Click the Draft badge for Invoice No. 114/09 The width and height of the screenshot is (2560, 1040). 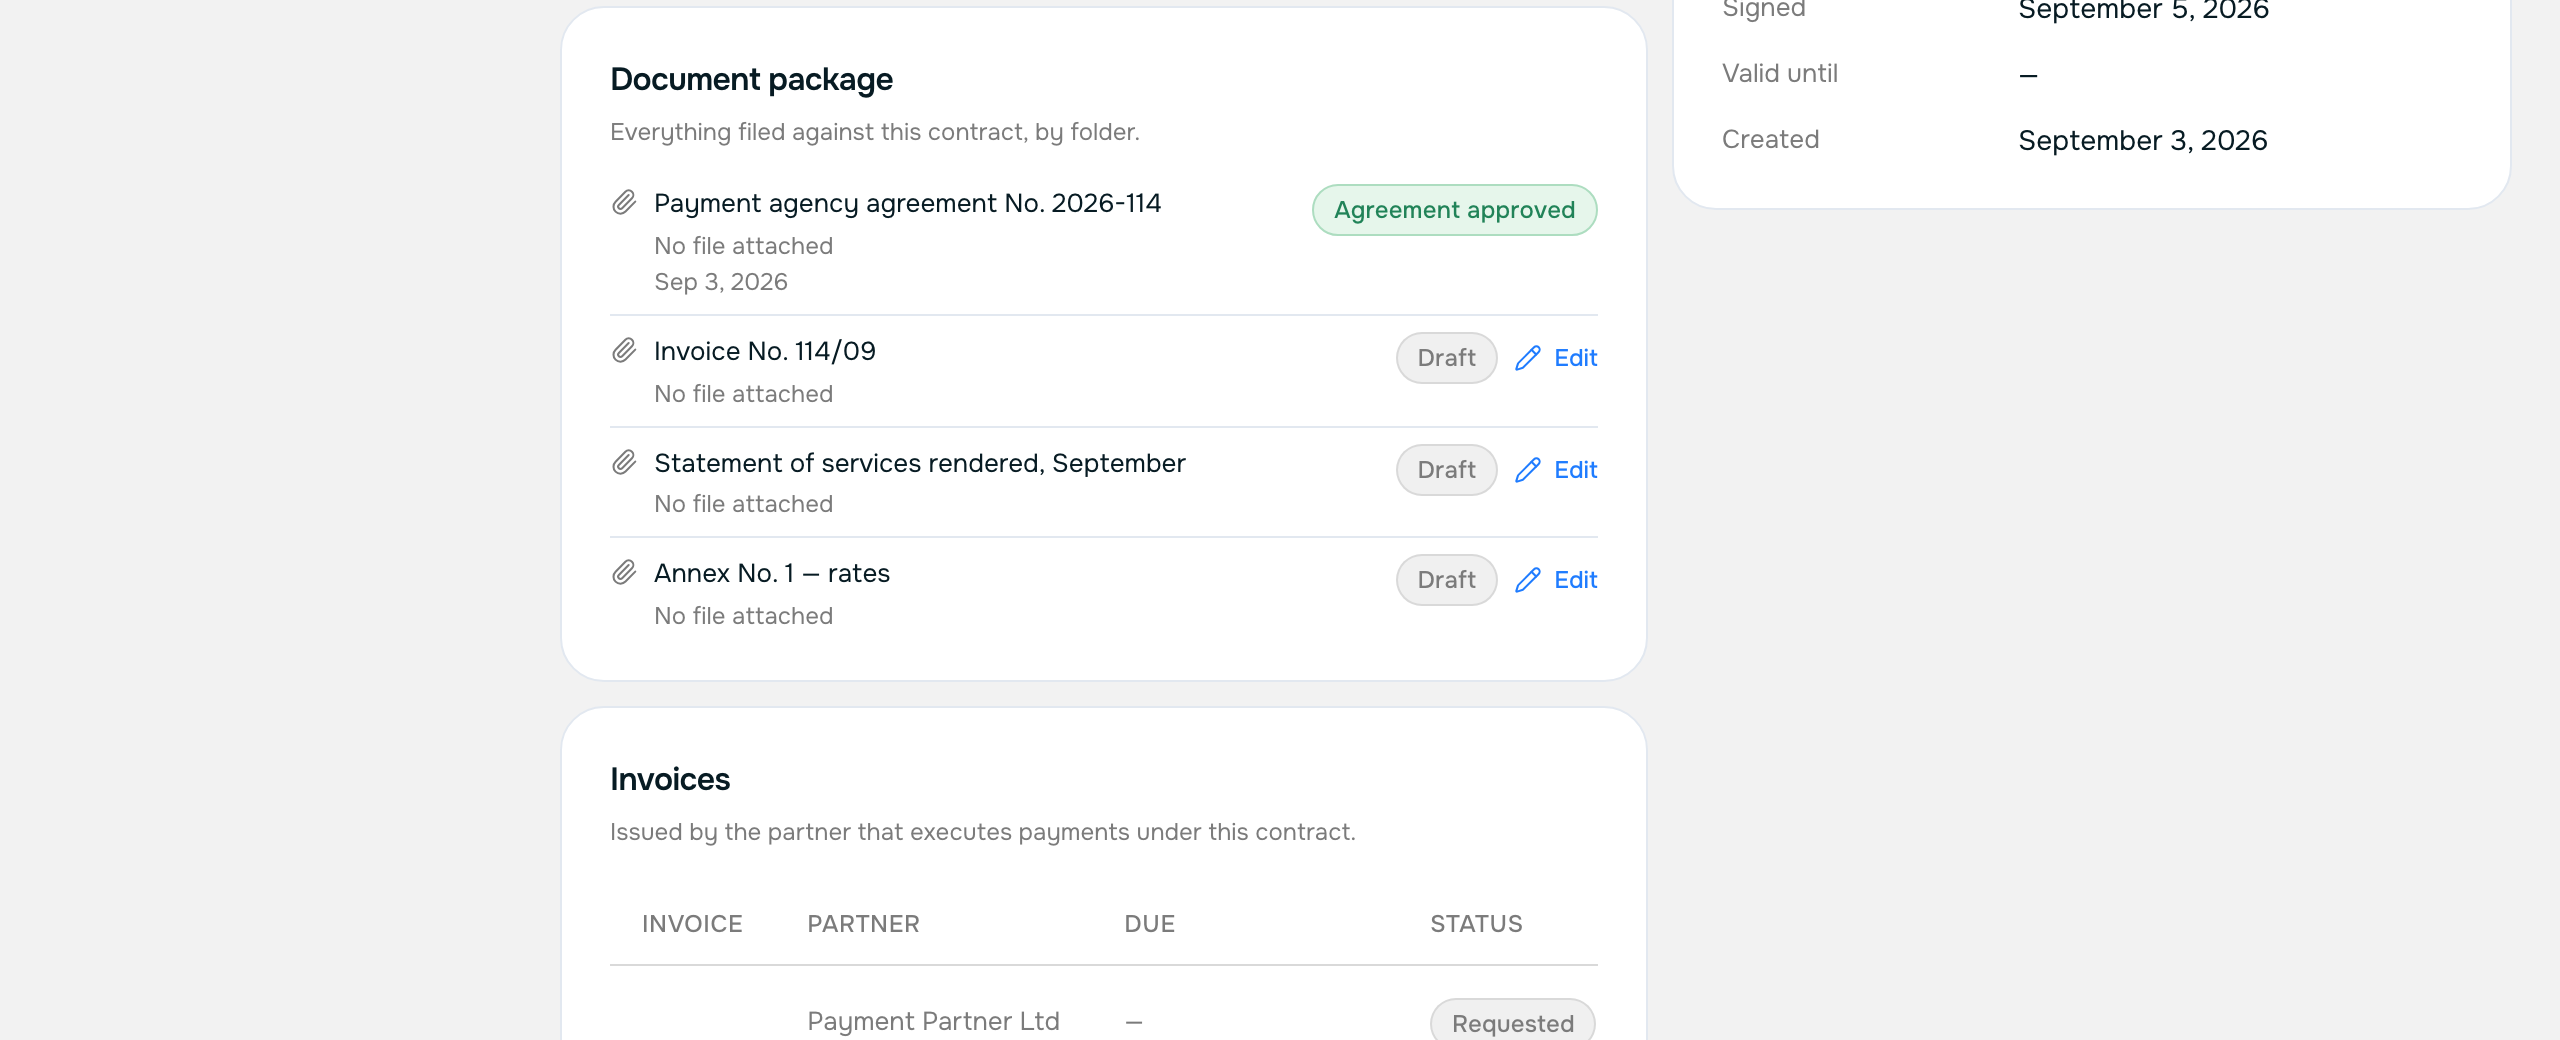[1446, 358]
